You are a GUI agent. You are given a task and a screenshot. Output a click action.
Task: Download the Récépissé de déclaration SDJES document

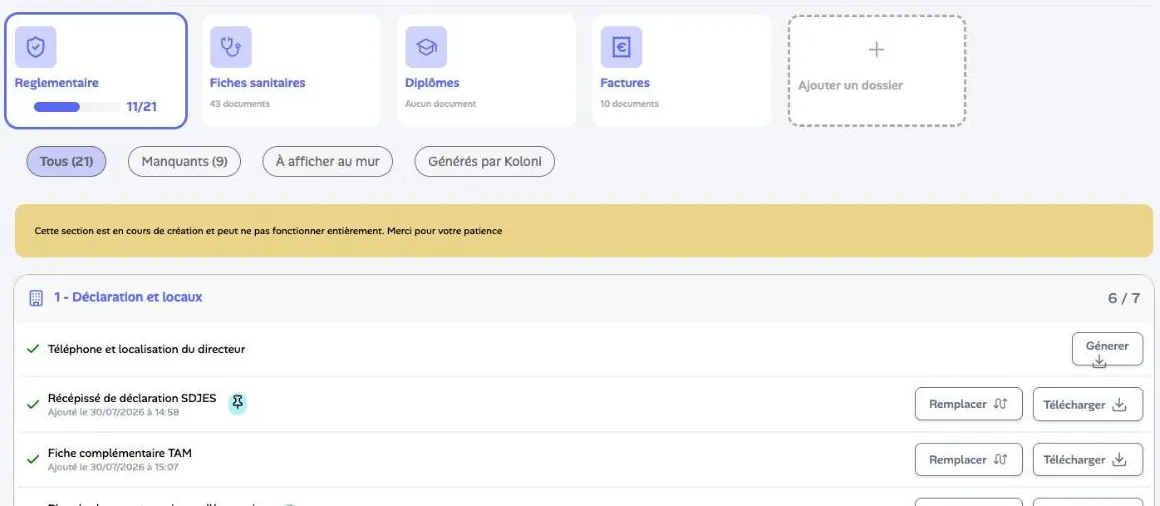click(1088, 404)
